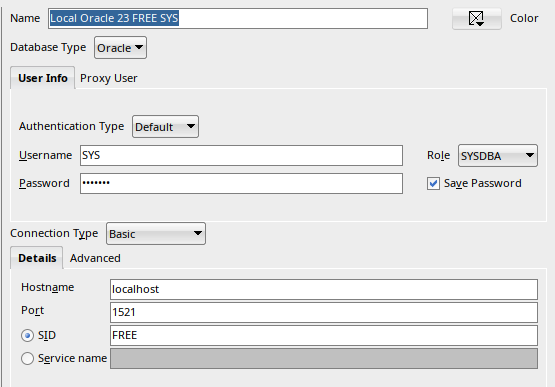Screen dimensions: 555x387
Task: Click the Username field containing SYS
Action: 241,155
